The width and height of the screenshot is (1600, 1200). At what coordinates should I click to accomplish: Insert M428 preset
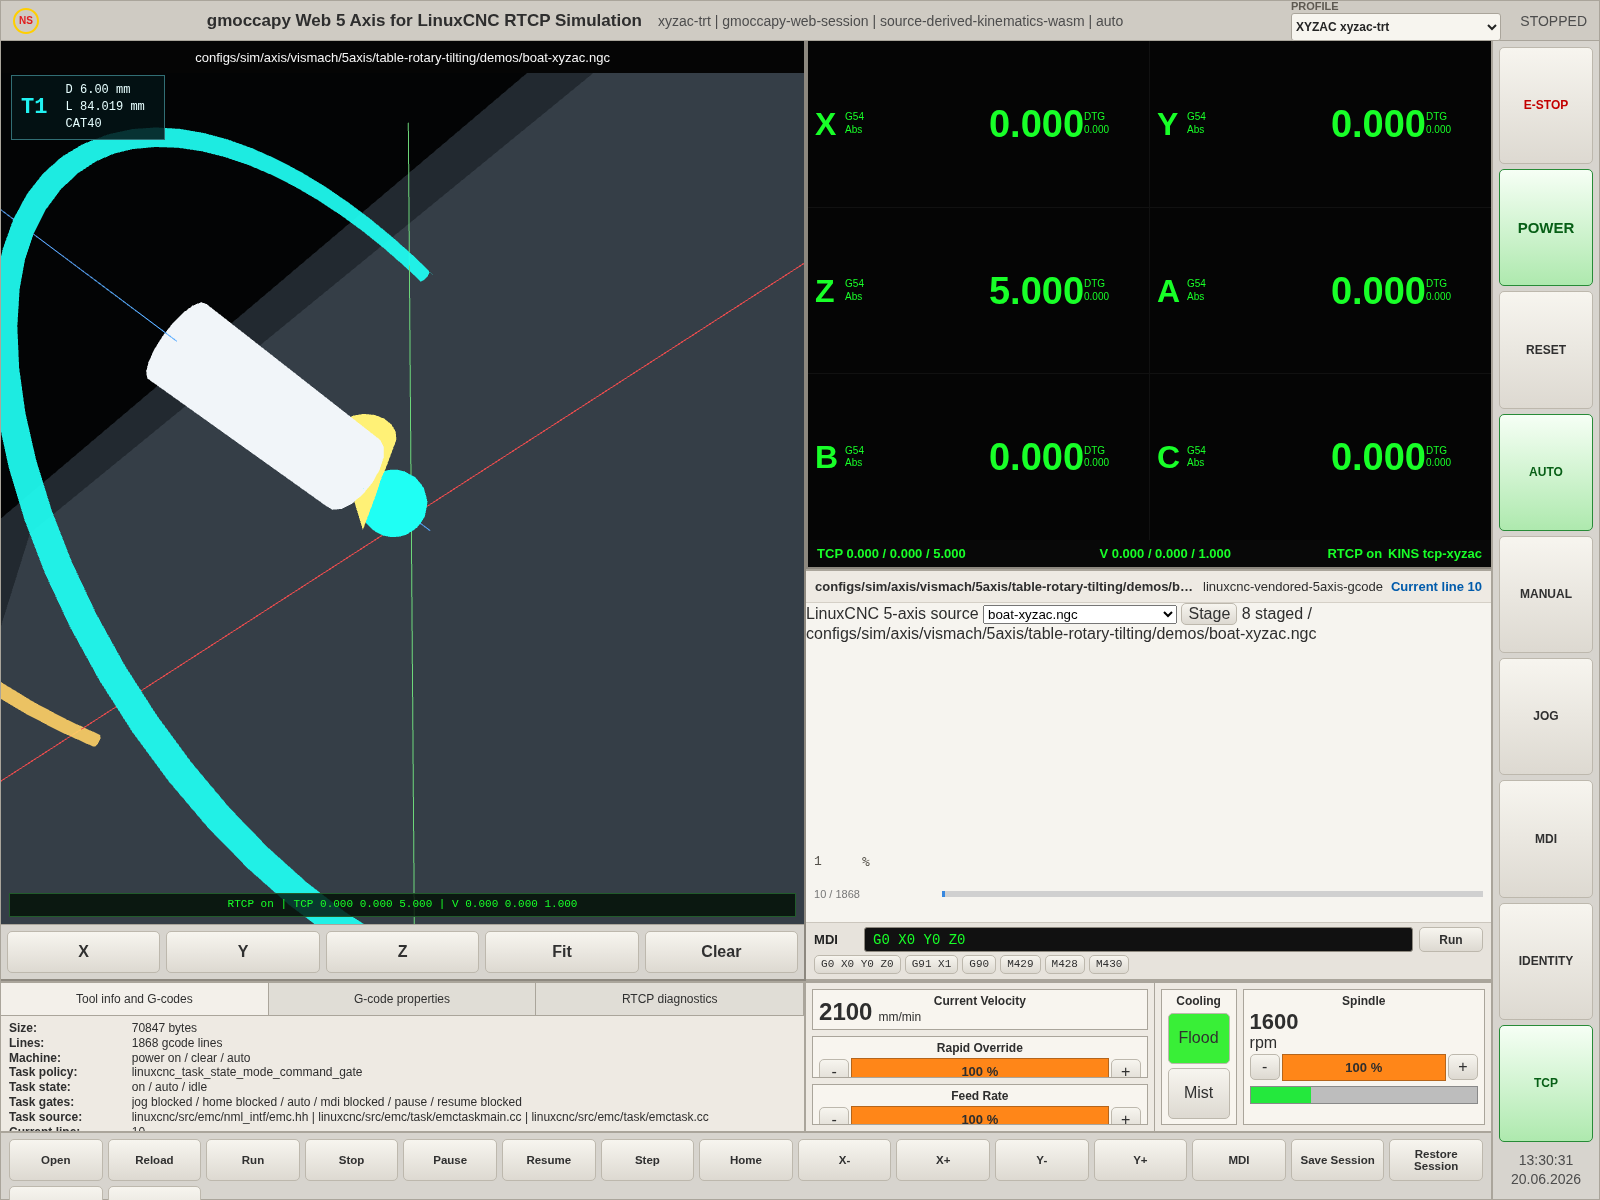[1065, 964]
